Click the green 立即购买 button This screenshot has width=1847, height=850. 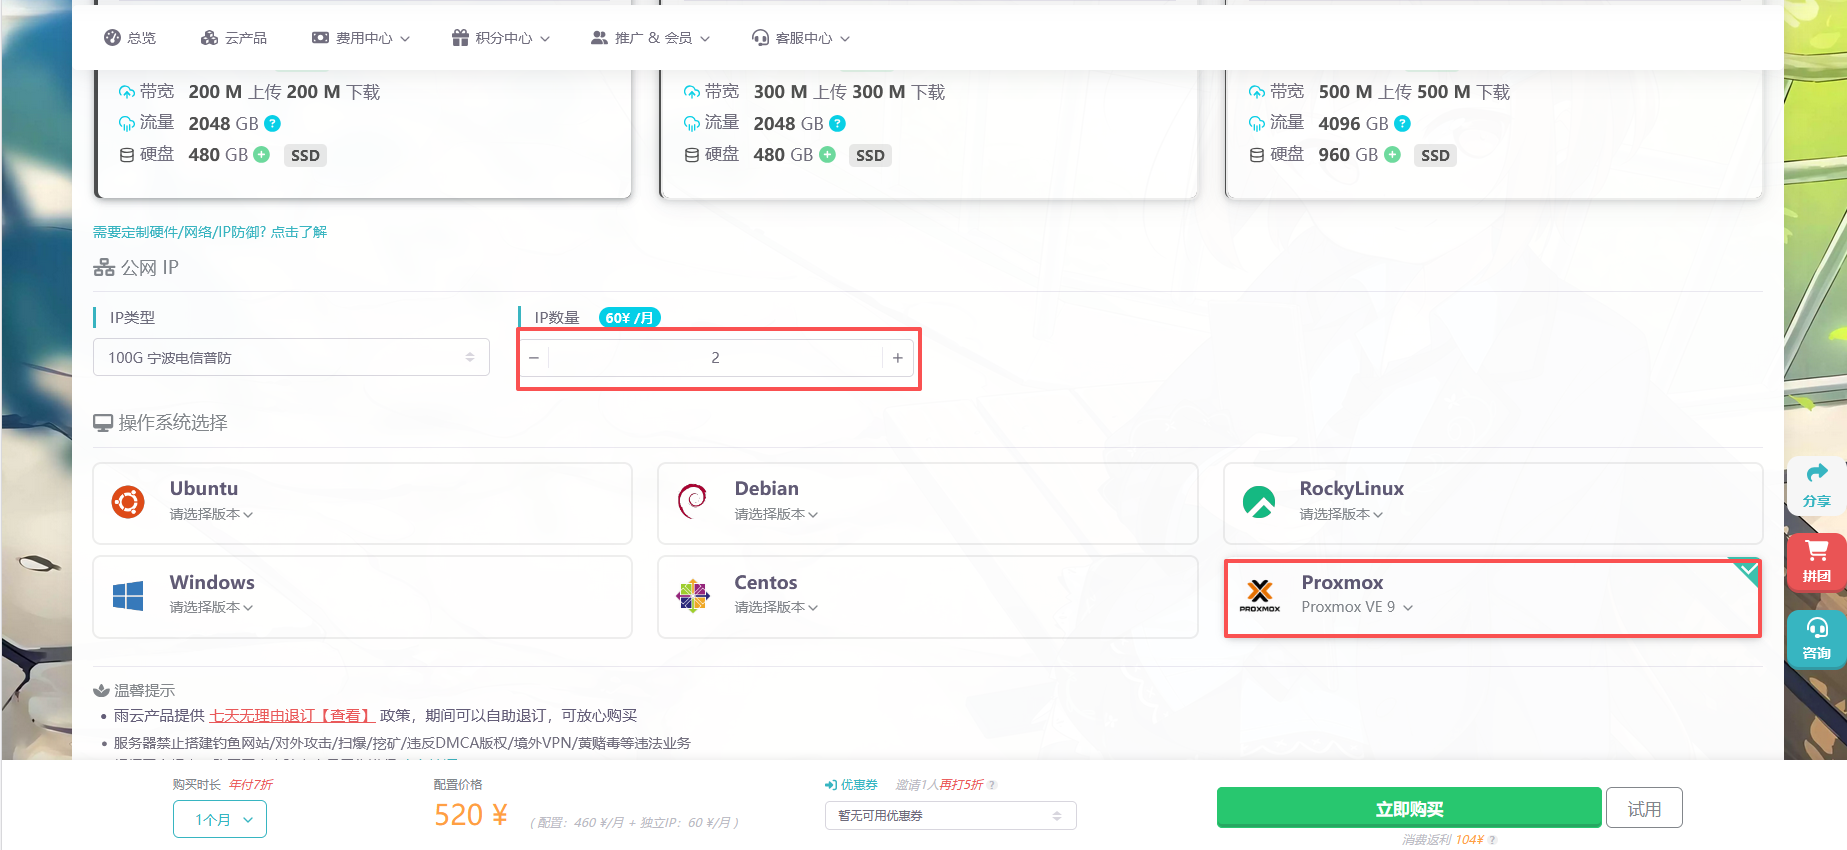pyautogui.click(x=1408, y=808)
